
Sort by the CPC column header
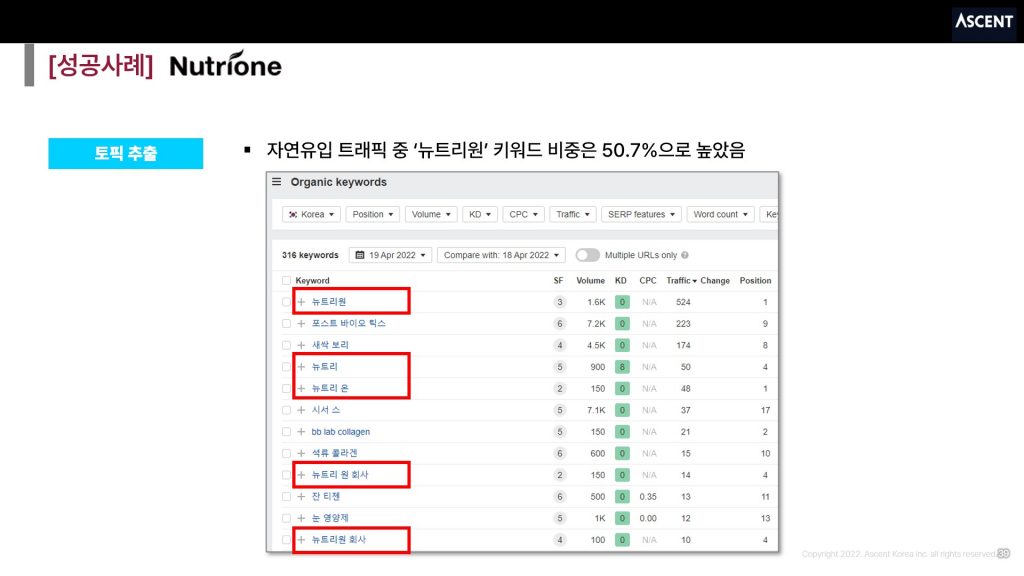click(648, 281)
